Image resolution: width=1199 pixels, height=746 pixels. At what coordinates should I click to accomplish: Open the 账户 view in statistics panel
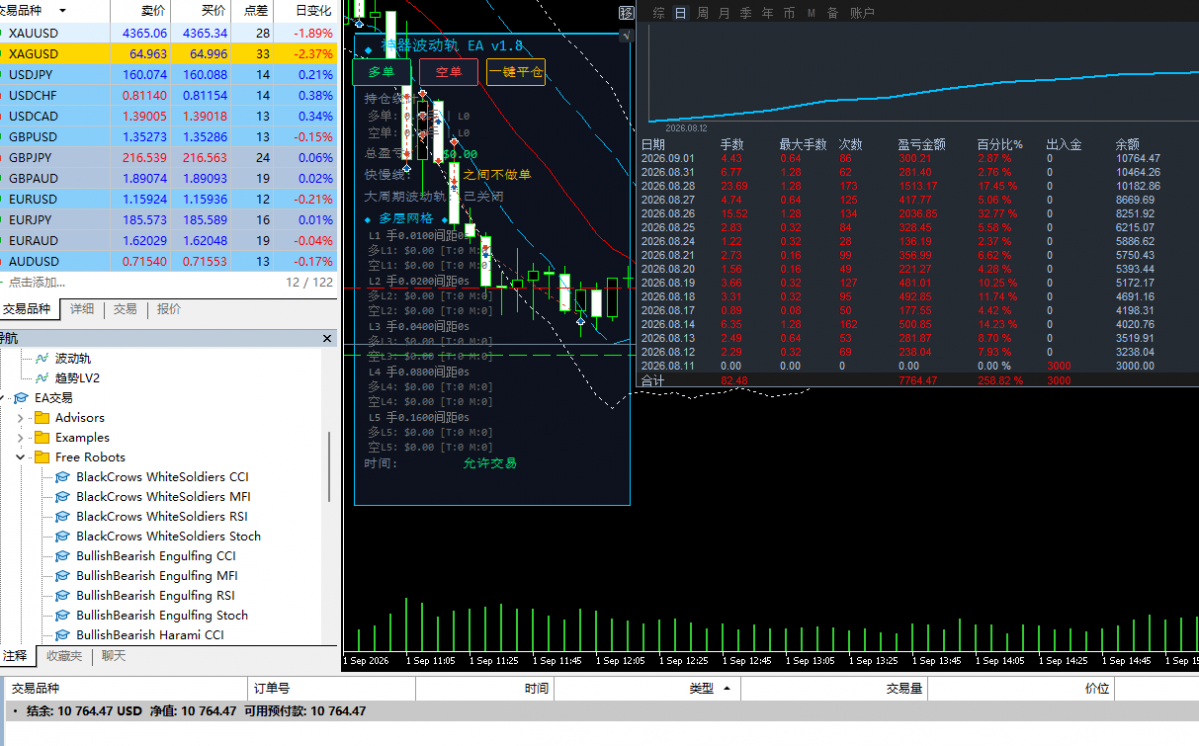point(862,13)
